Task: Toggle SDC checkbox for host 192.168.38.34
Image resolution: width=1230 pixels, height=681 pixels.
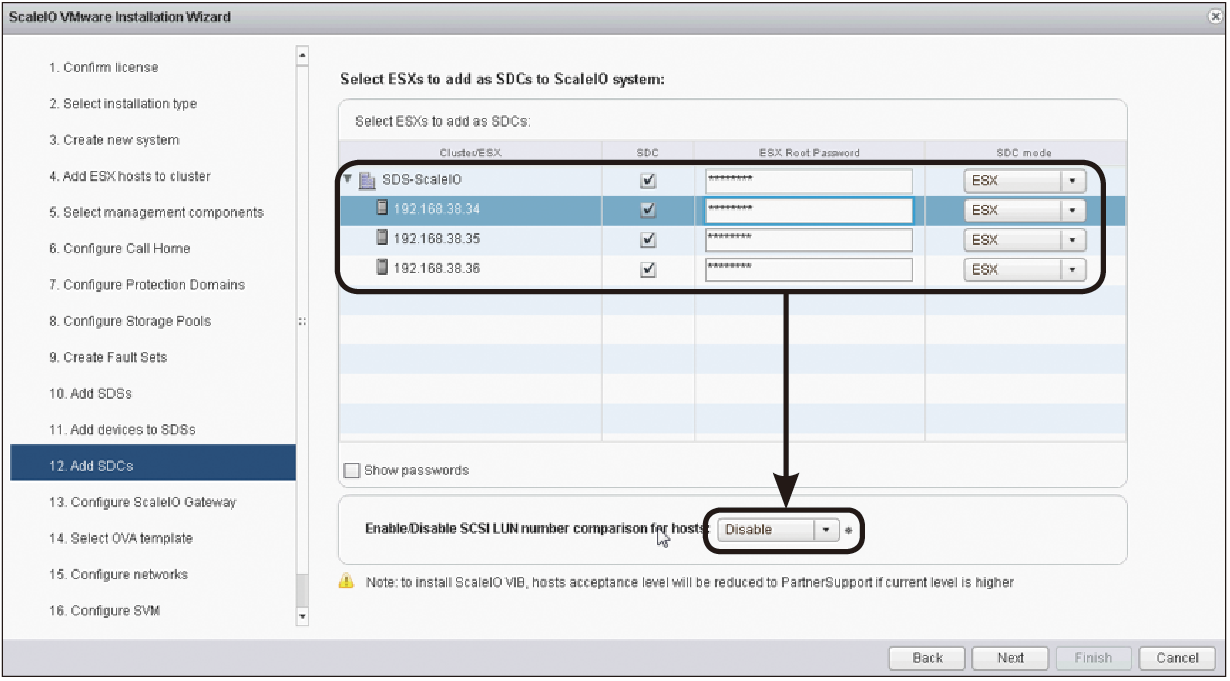Action: [x=648, y=210]
